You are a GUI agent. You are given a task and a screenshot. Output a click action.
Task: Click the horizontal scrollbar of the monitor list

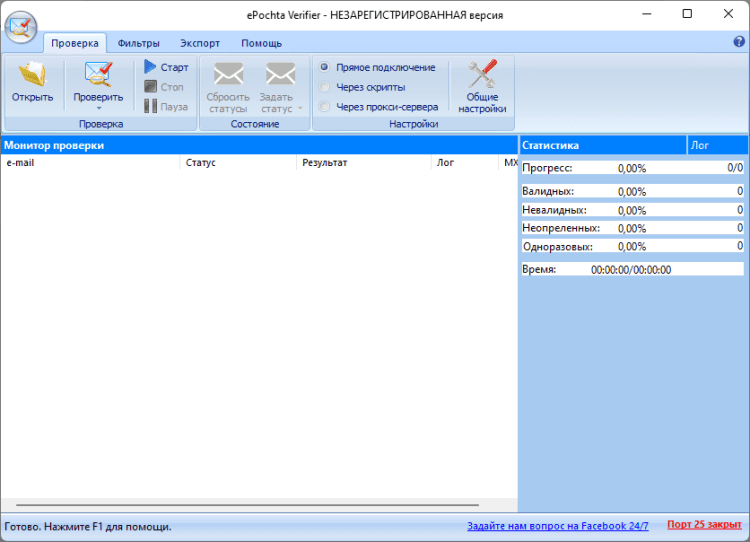[x=247, y=505]
